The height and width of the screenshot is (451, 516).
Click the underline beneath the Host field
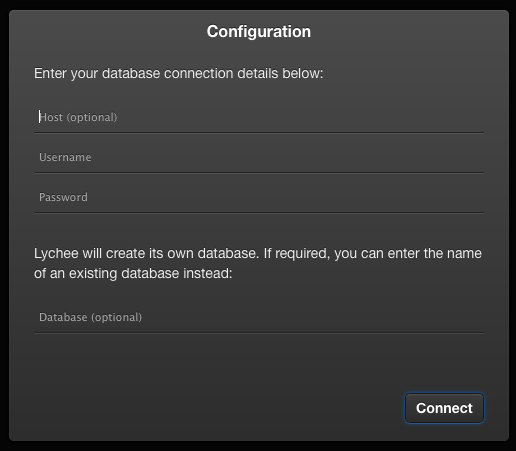coord(259,133)
